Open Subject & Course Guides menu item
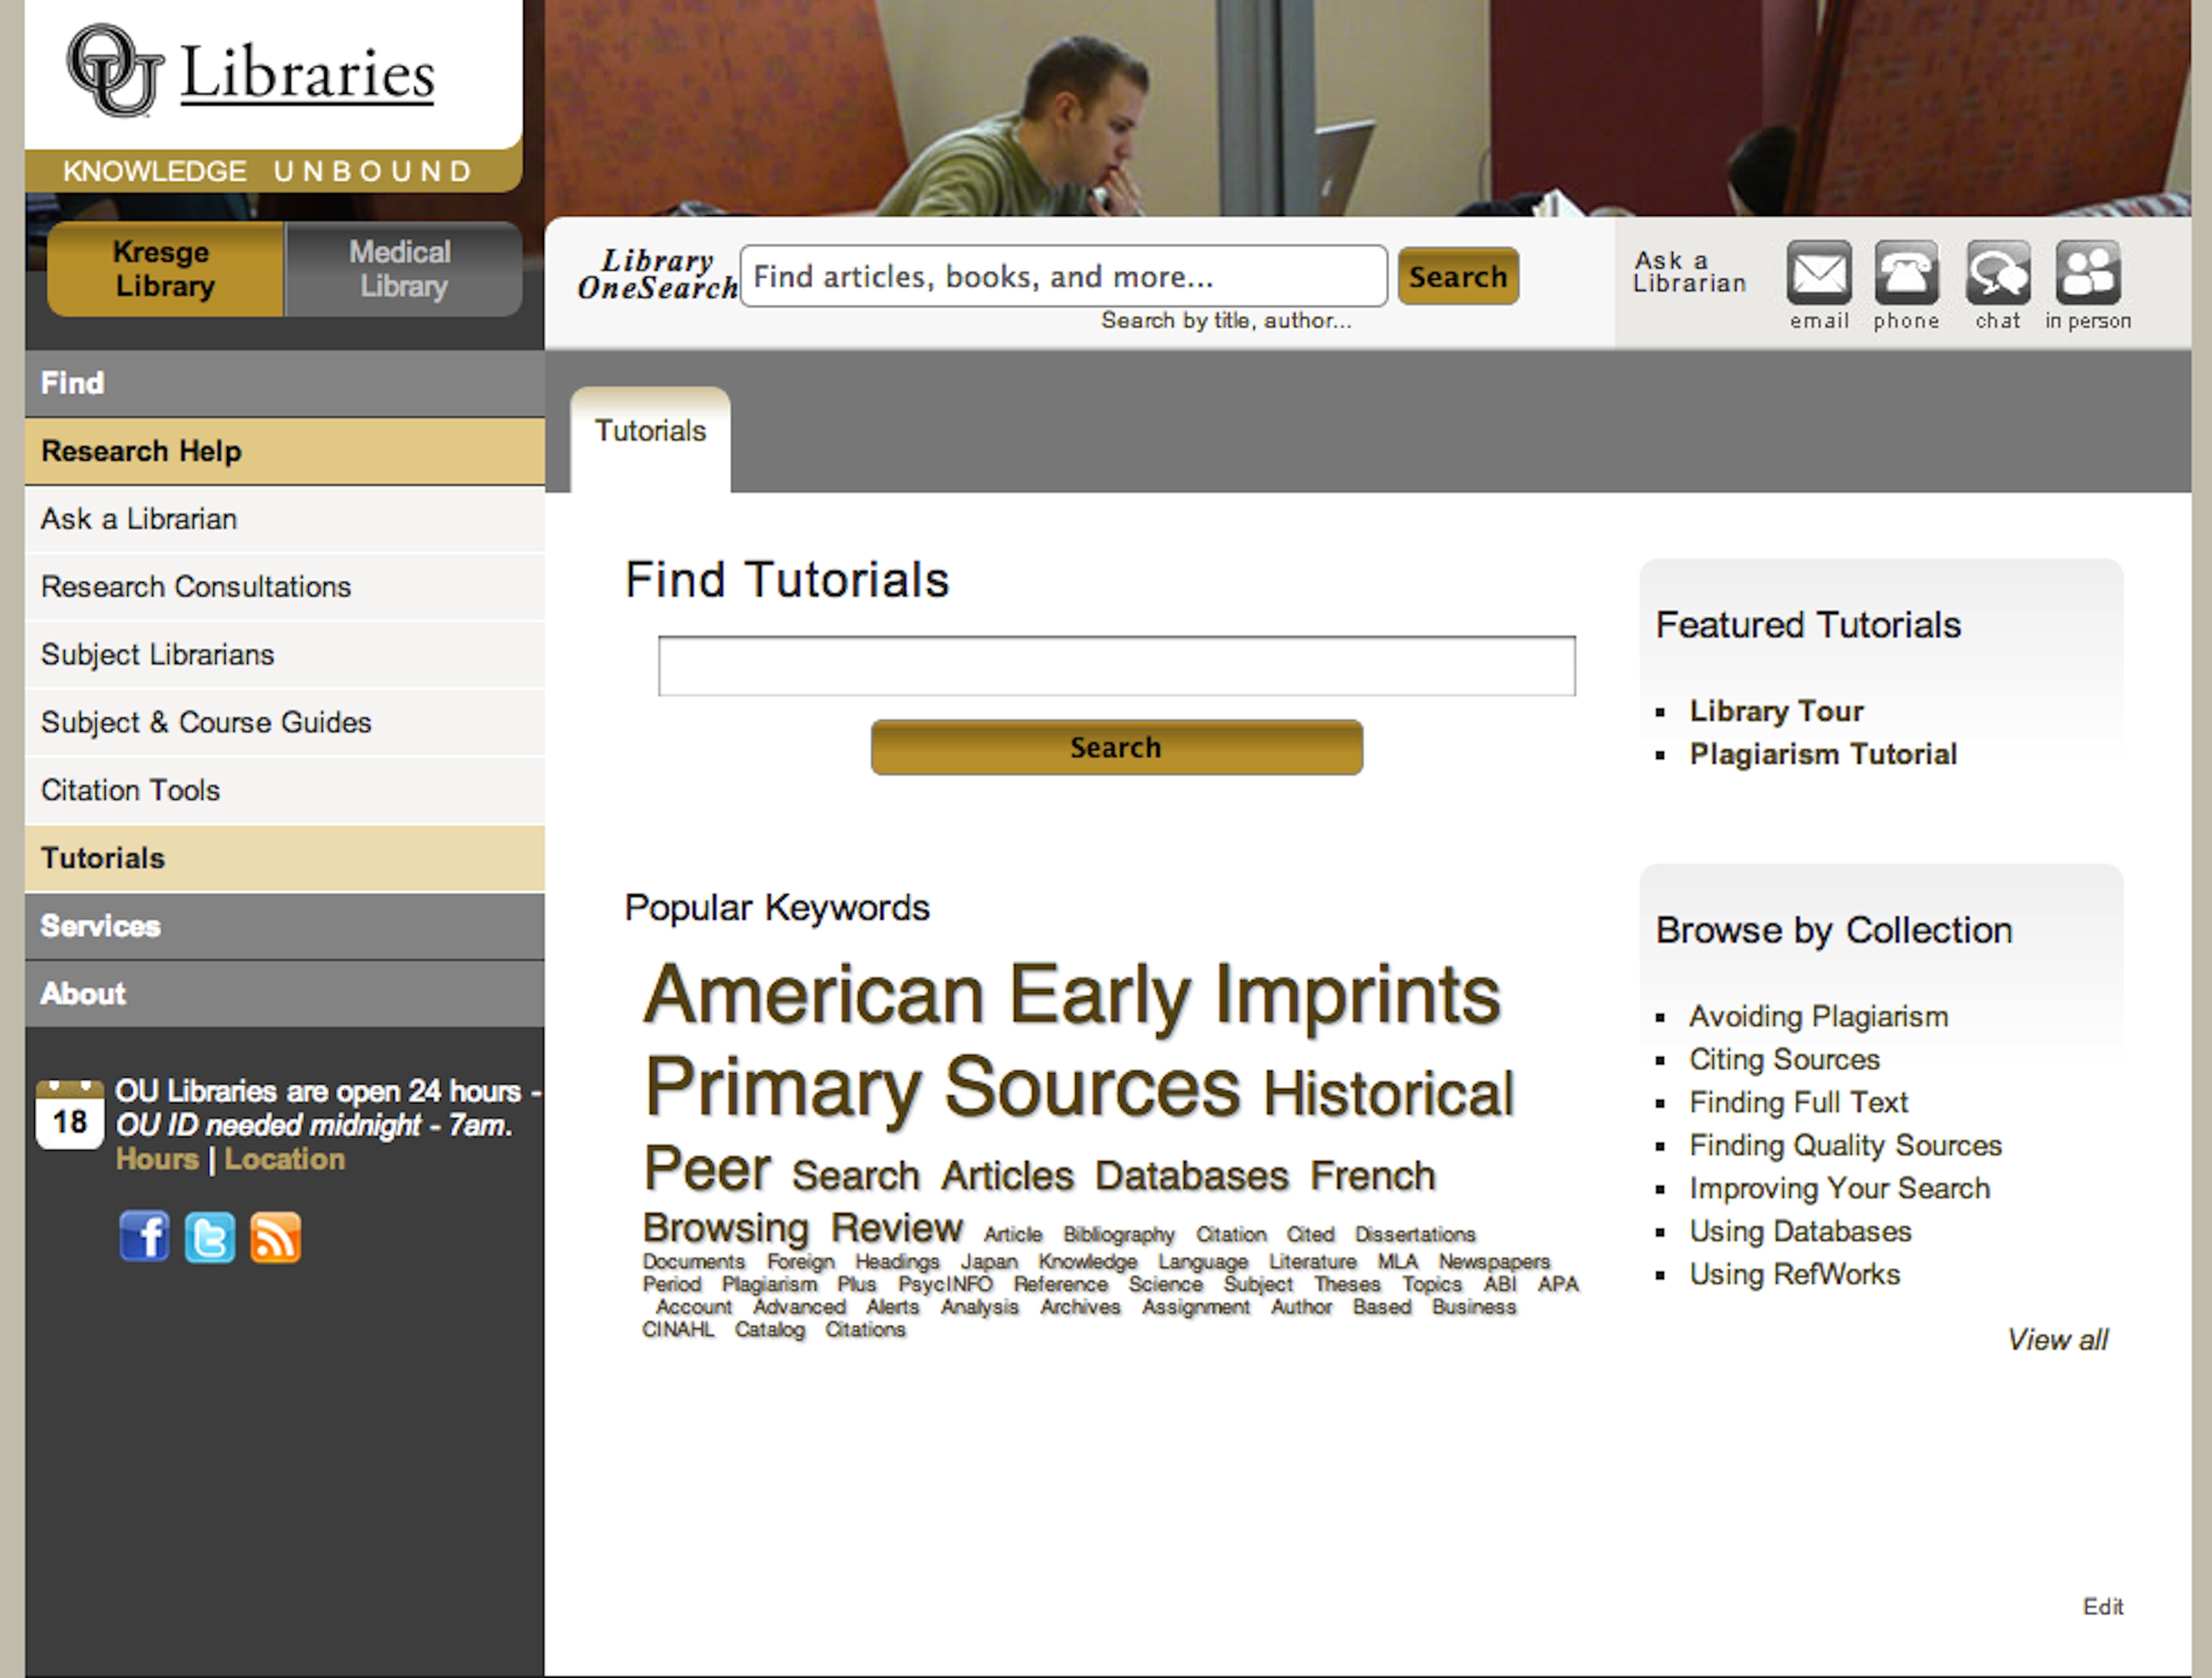This screenshot has width=2212, height=1678. tap(285, 723)
